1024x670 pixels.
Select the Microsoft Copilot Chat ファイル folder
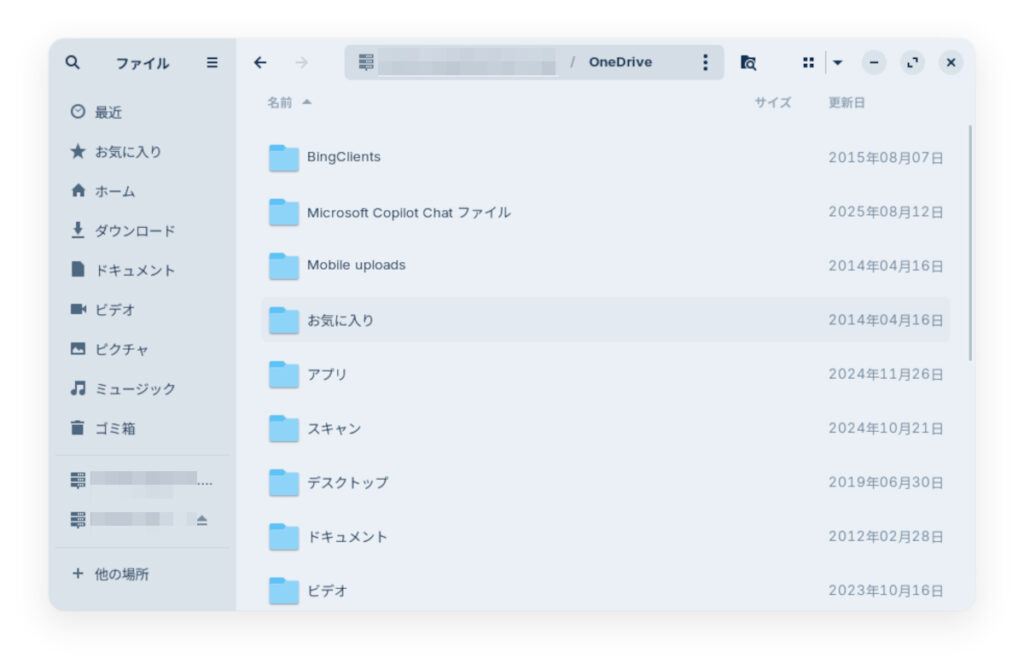coord(408,212)
